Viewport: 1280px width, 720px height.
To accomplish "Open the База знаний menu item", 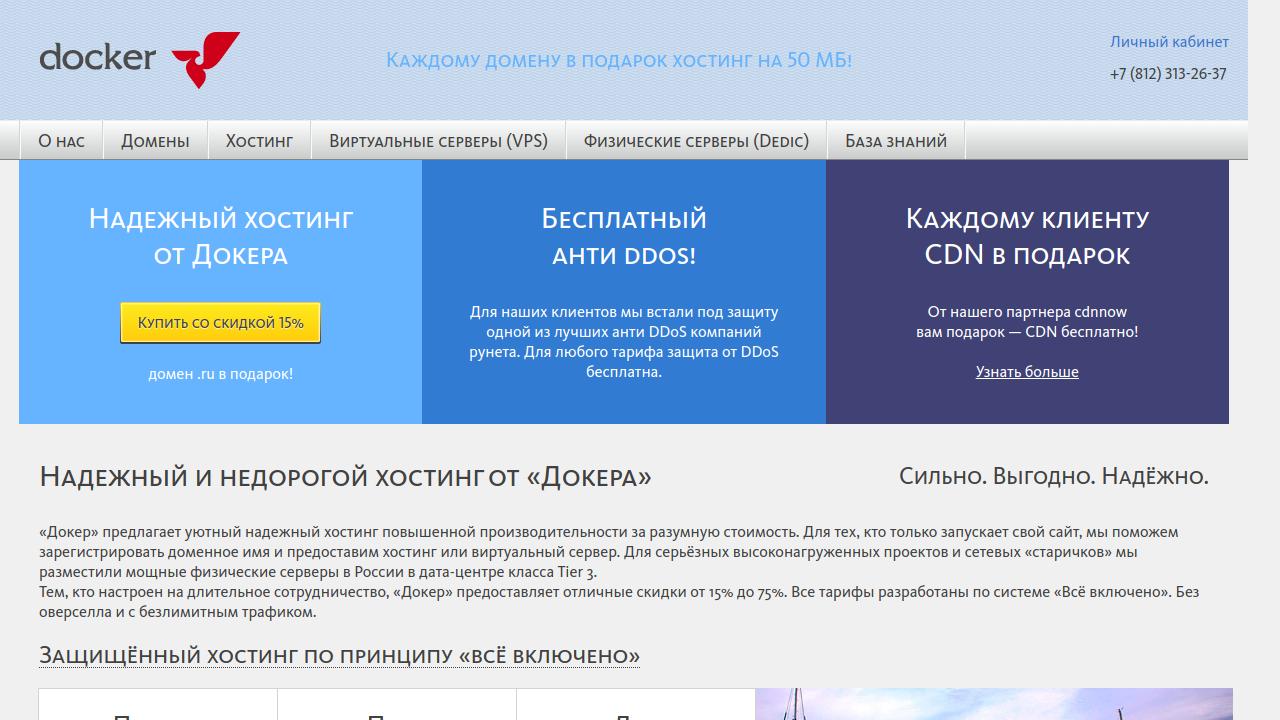I will [x=896, y=141].
